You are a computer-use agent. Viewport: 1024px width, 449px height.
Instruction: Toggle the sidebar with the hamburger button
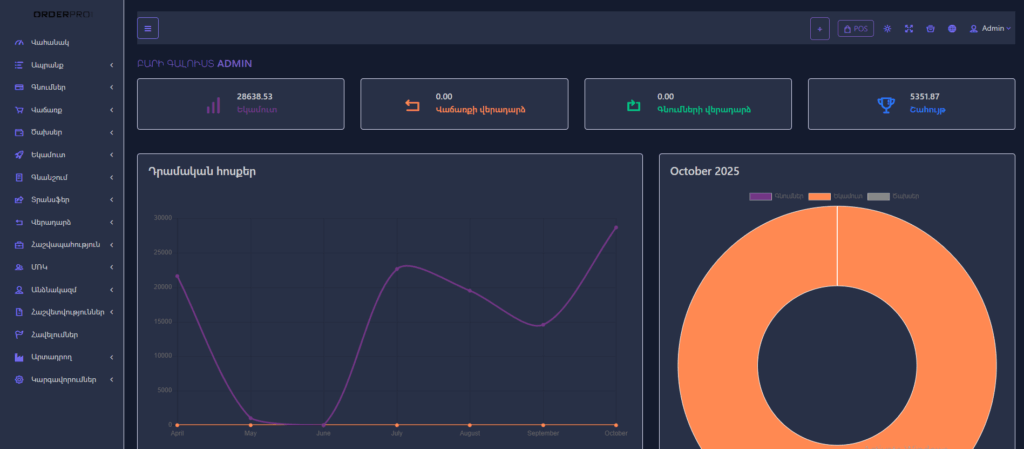tap(148, 29)
